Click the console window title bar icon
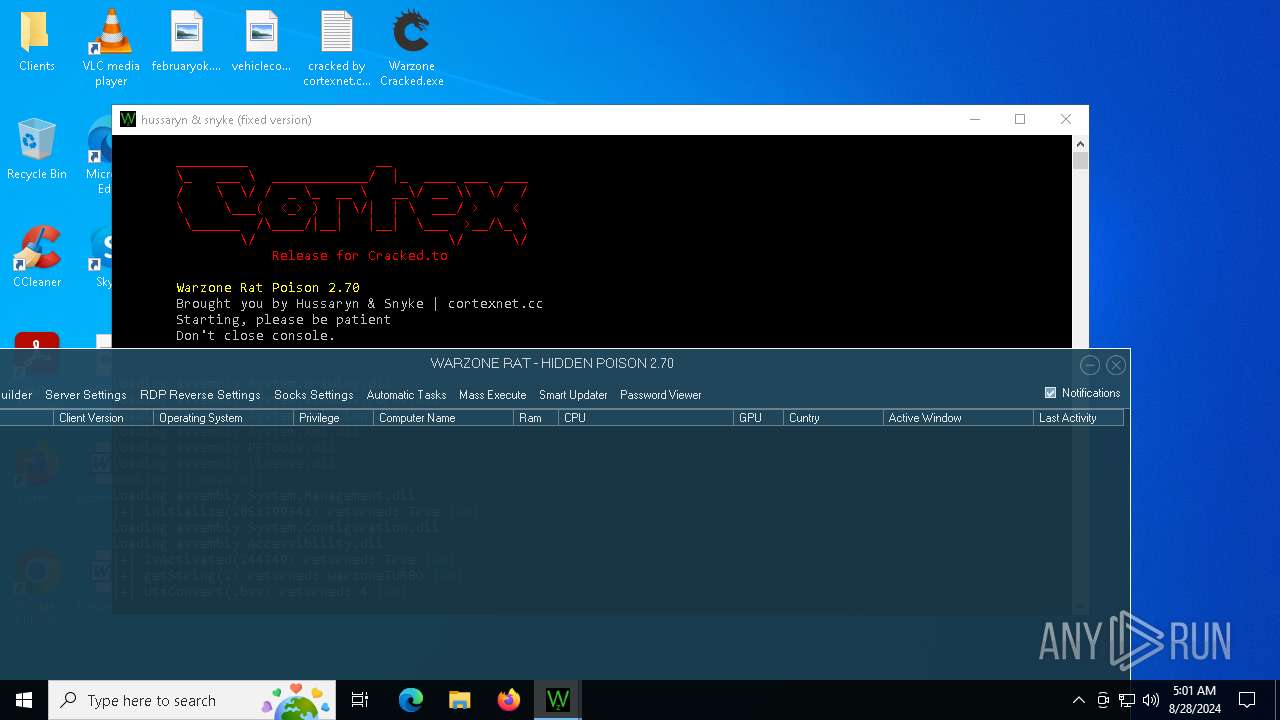The image size is (1280, 720). coord(128,119)
